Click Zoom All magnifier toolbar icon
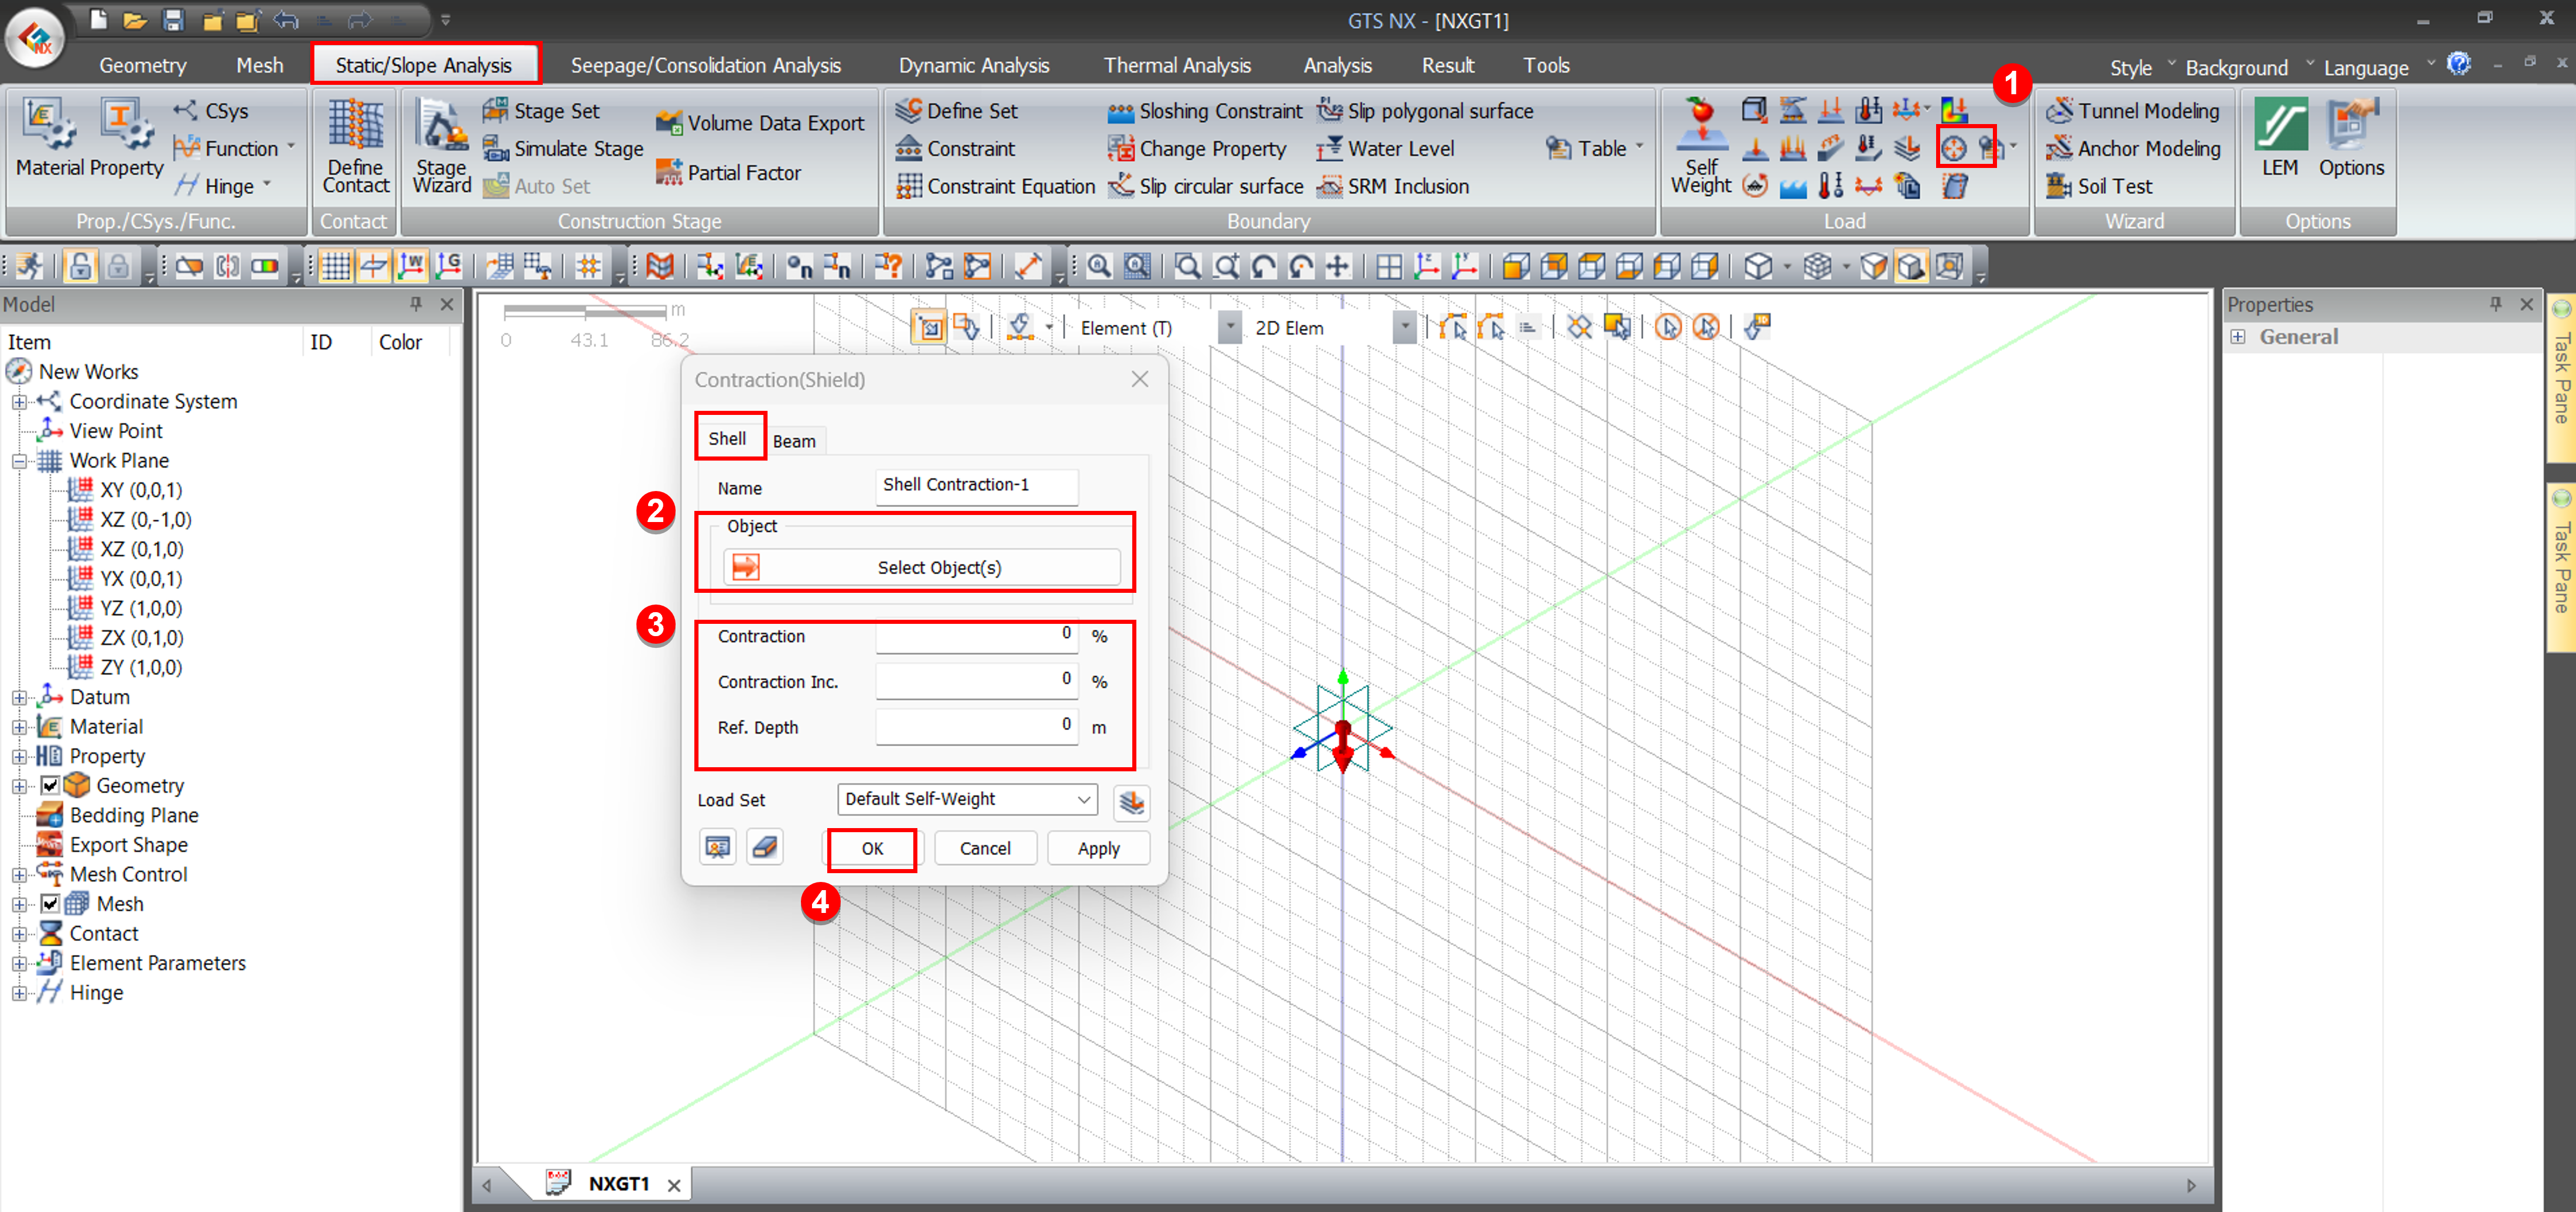This screenshot has height=1212, width=2576. (x=1098, y=267)
